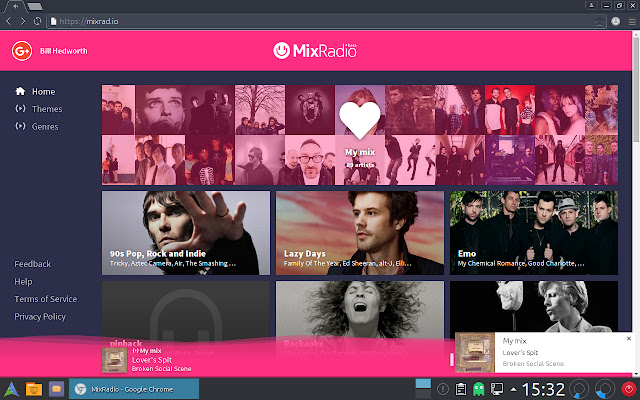Play the Emo mix card
This screenshot has width=640, height=400.
534,233
